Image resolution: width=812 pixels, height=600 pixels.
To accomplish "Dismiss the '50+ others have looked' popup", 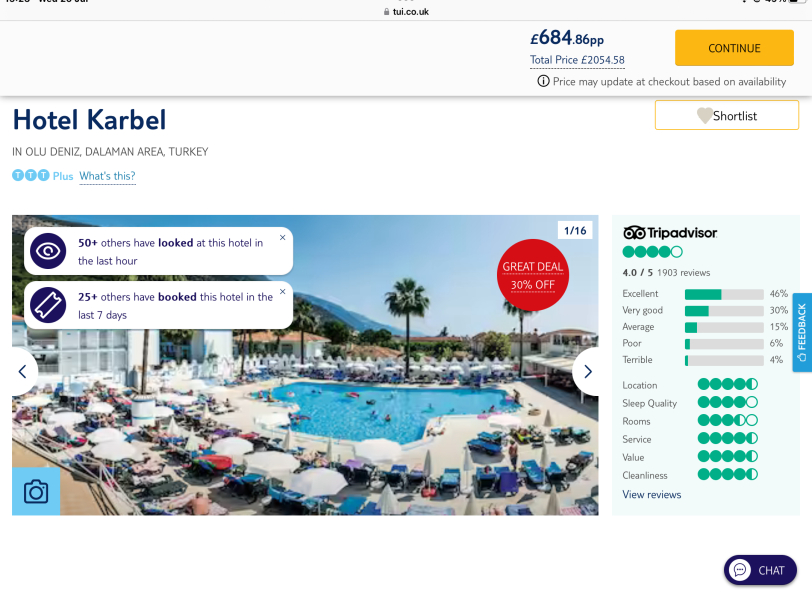I will coord(282,238).
